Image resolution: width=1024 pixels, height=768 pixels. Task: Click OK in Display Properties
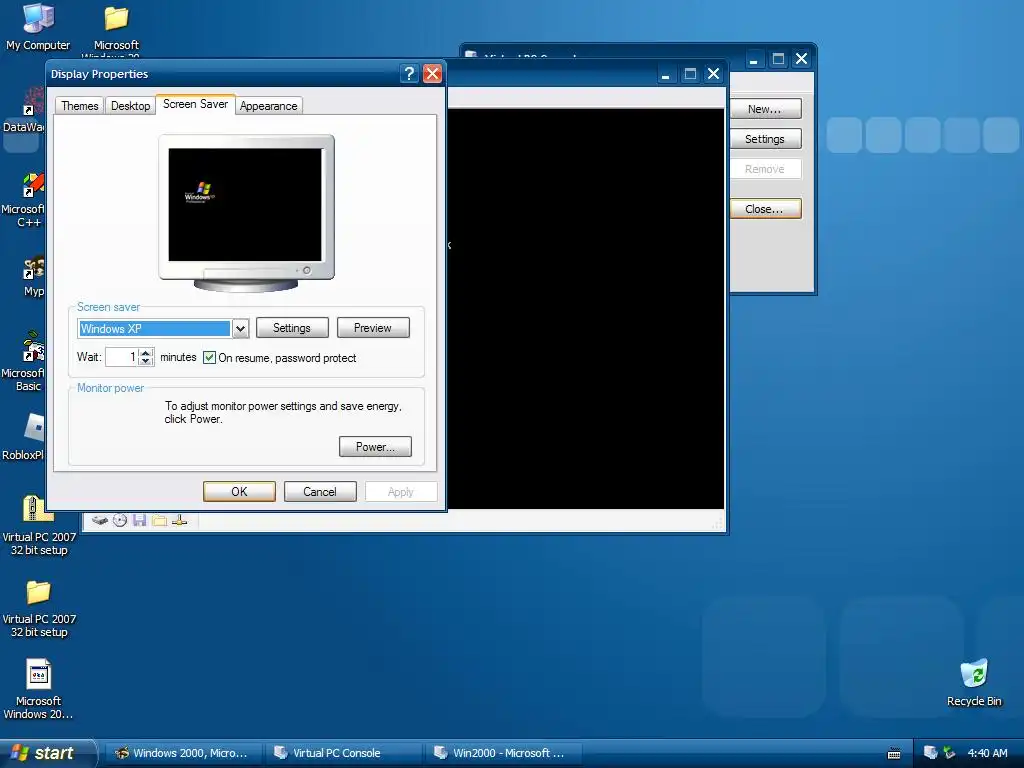[239, 492]
